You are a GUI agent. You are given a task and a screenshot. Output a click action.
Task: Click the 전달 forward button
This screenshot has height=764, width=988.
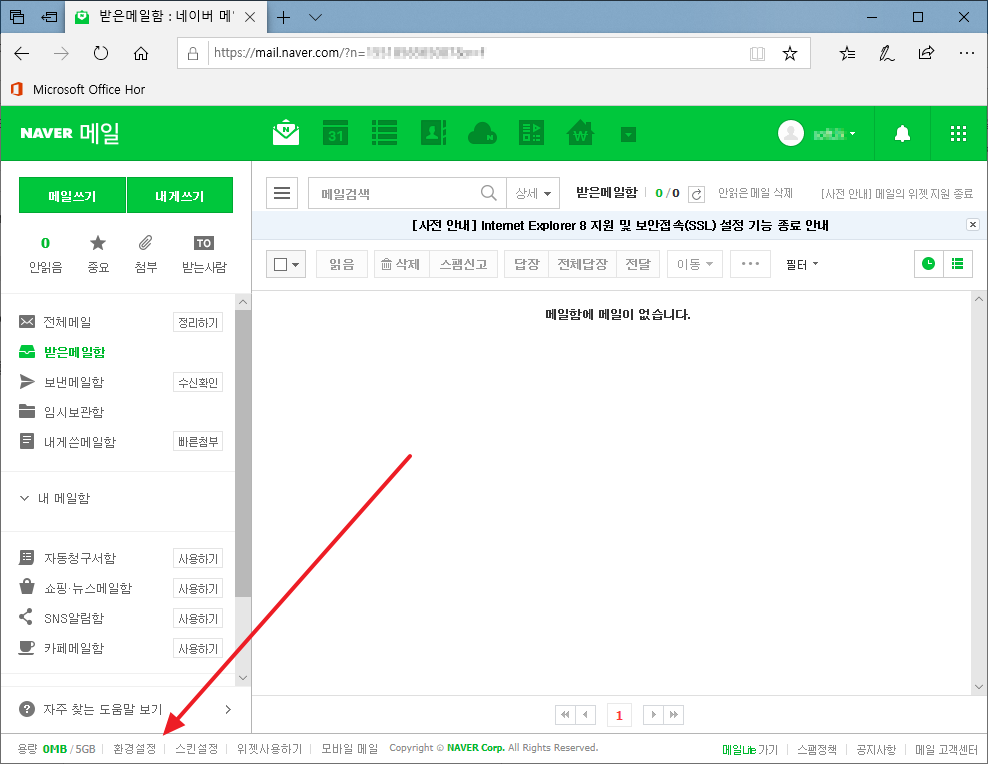[x=638, y=265]
